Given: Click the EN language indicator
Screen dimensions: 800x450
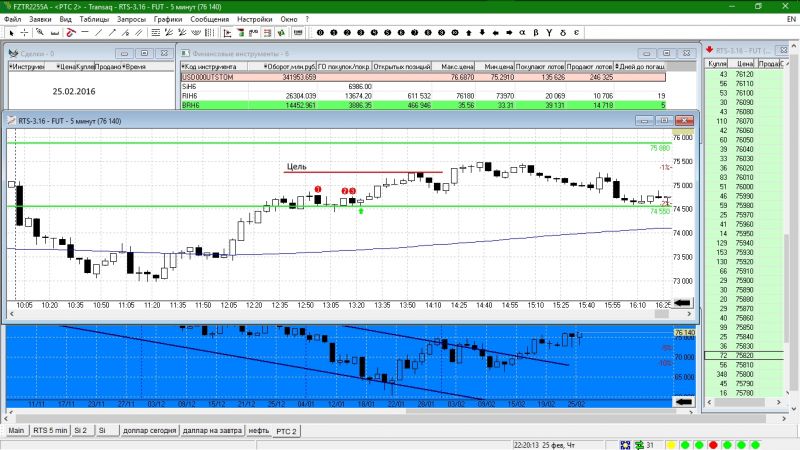Looking at the screenshot, I should tap(791, 19).
